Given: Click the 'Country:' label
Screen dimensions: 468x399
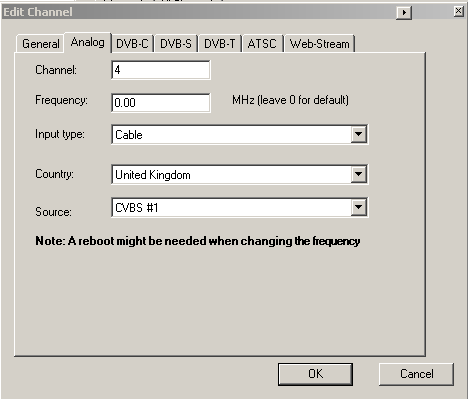Looking at the screenshot, I should (x=54, y=174).
